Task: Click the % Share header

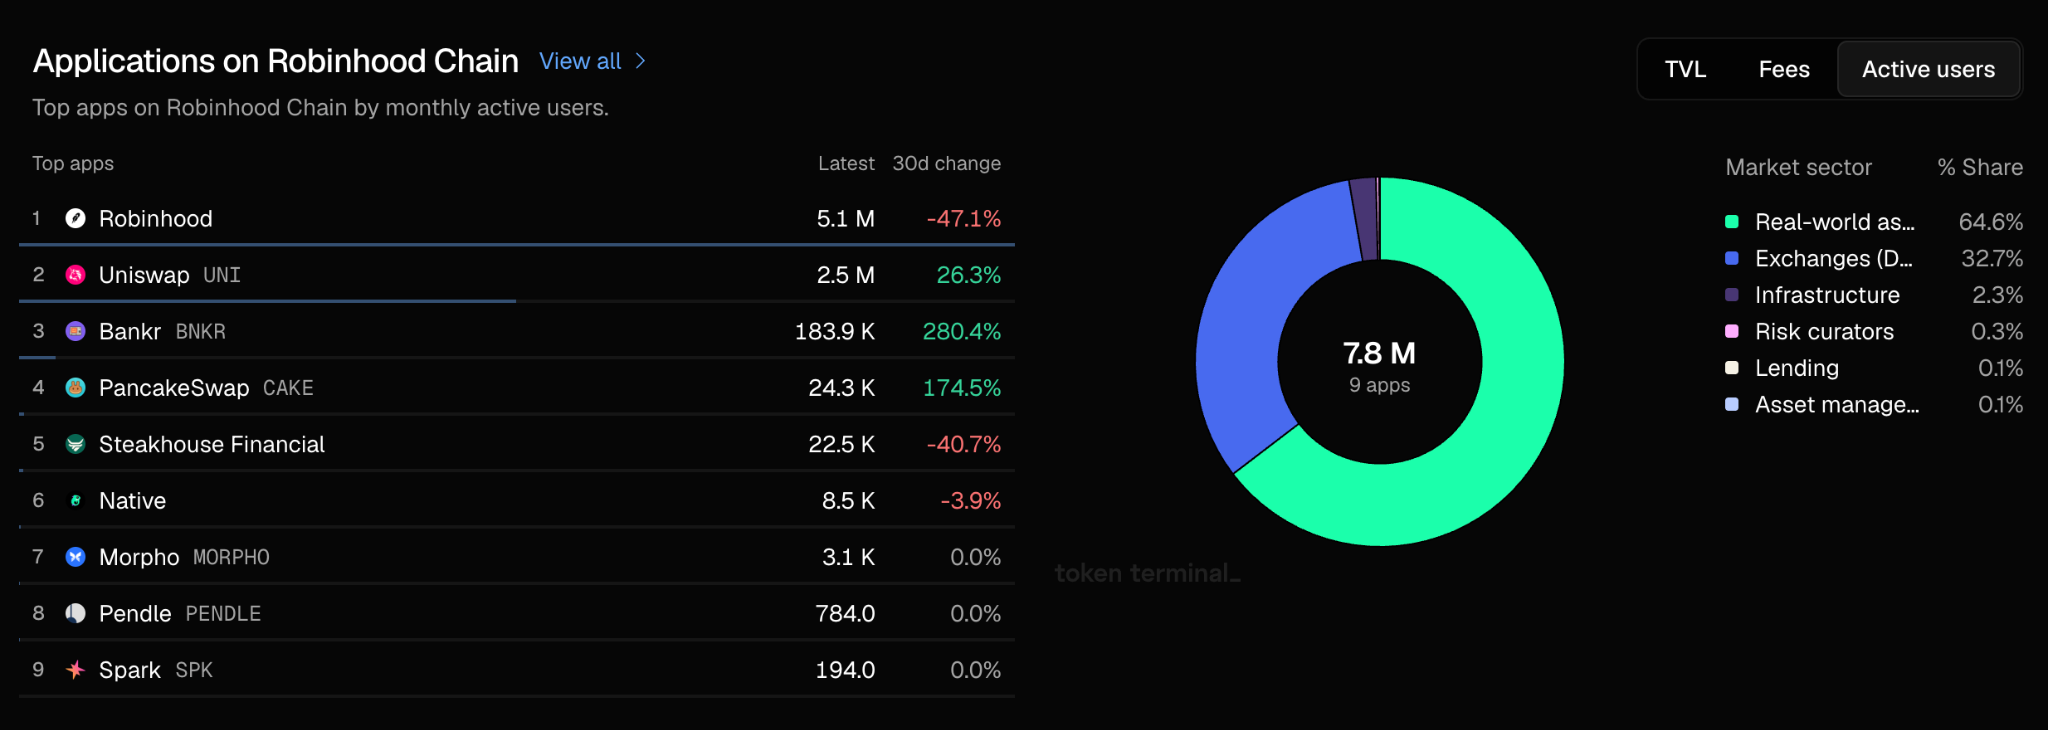Action: pos(1980,167)
